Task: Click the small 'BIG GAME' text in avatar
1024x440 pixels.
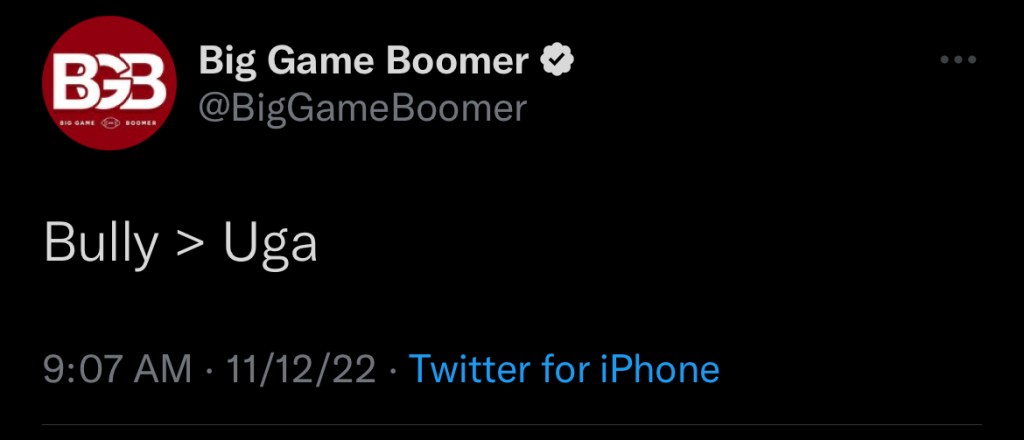Action: pos(78,123)
